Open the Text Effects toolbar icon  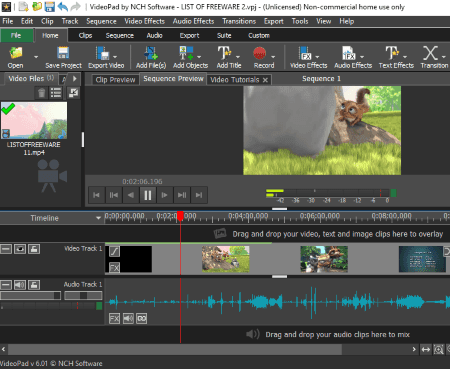(392, 53)
